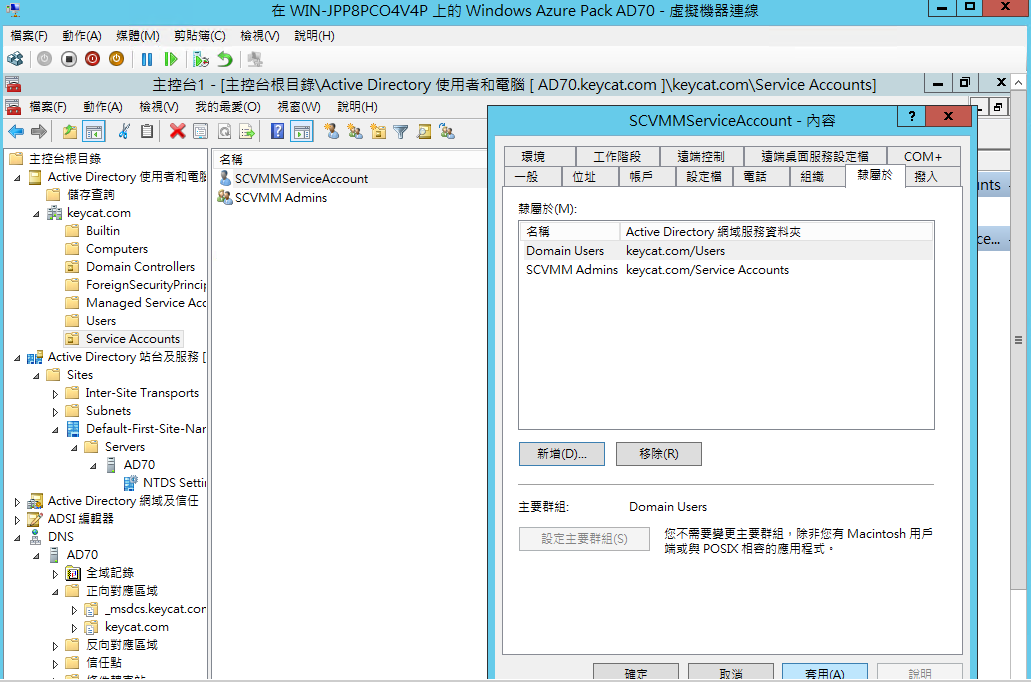Export the list using the toolbar icon
Image resolution: width=1031 pixels, height=682 pixels.
point(247,132)
